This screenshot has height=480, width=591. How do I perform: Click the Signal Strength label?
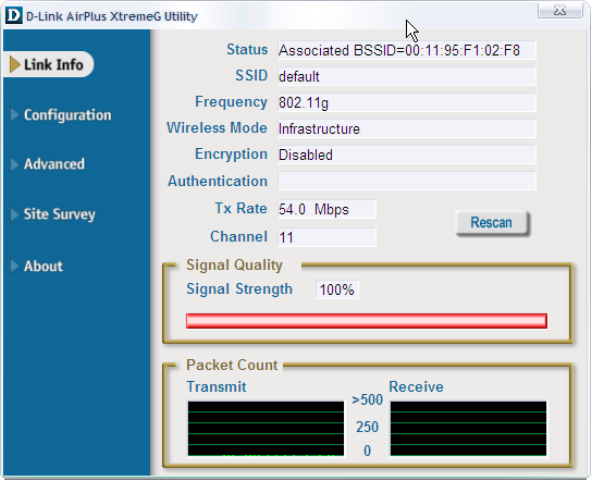point(239,289)
